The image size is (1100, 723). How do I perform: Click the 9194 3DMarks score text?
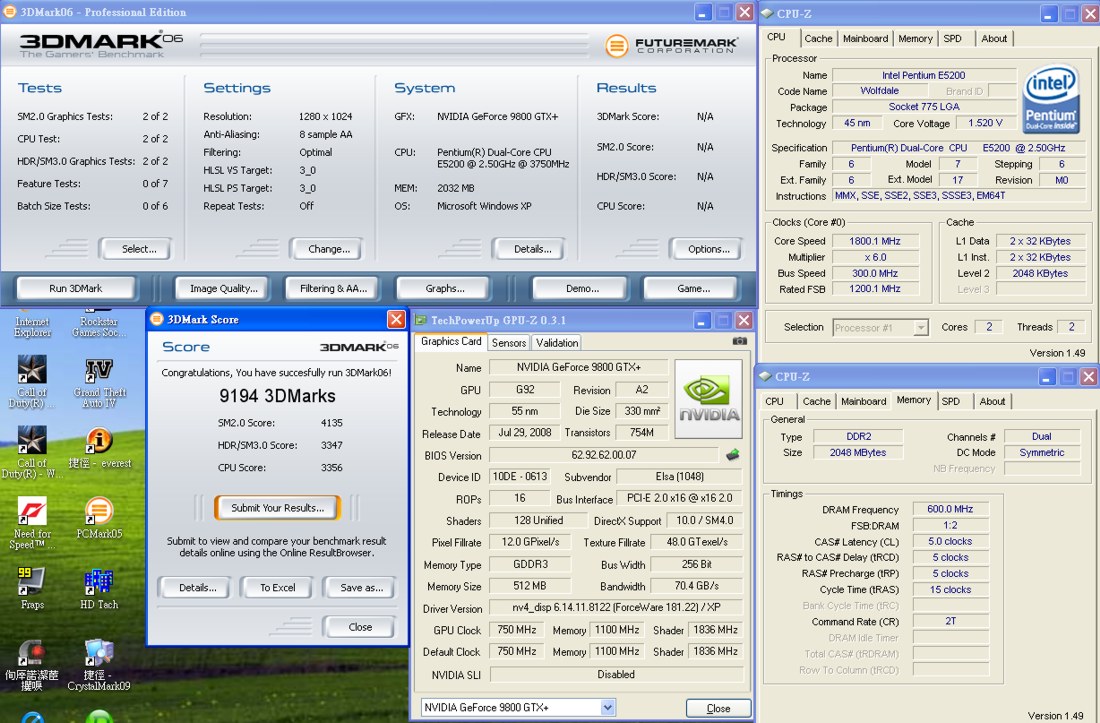pyautogui.click(x=277, y=396)
